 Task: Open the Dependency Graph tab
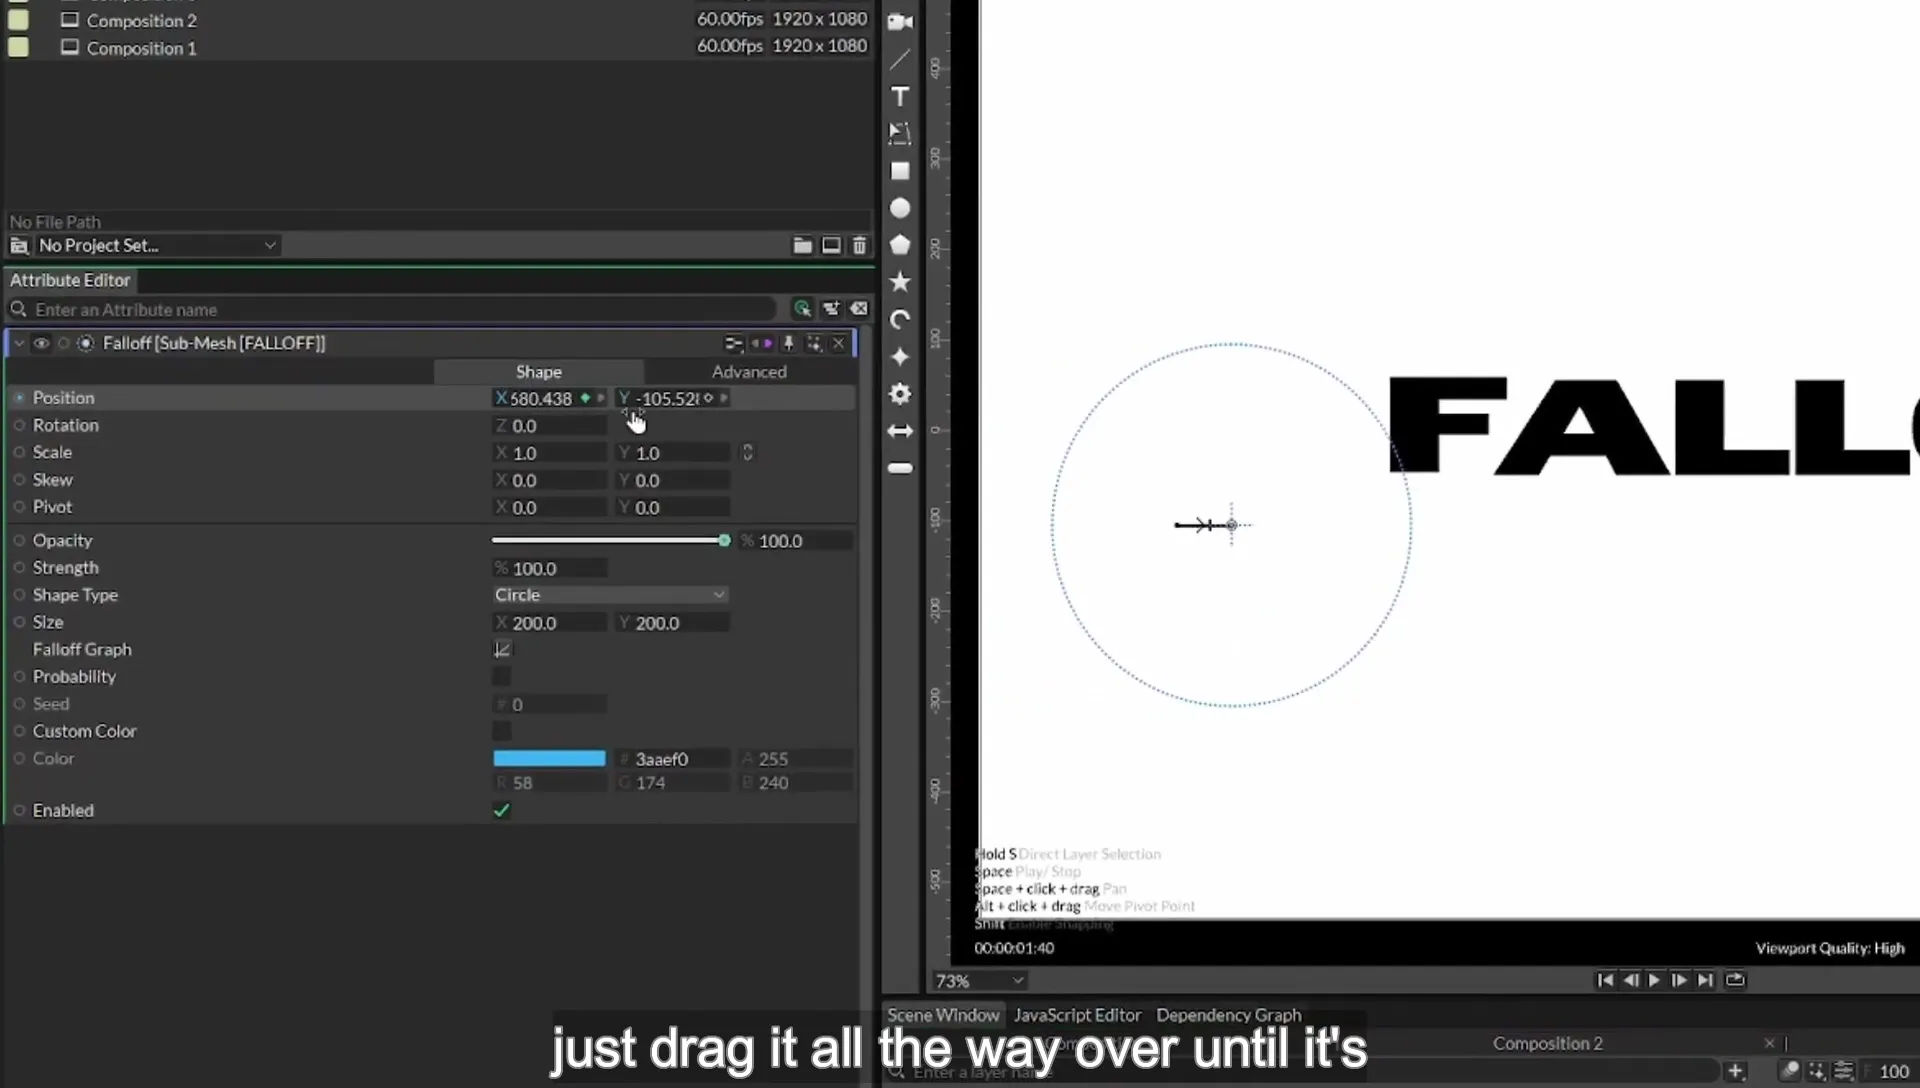[x=1229, y=1015]
